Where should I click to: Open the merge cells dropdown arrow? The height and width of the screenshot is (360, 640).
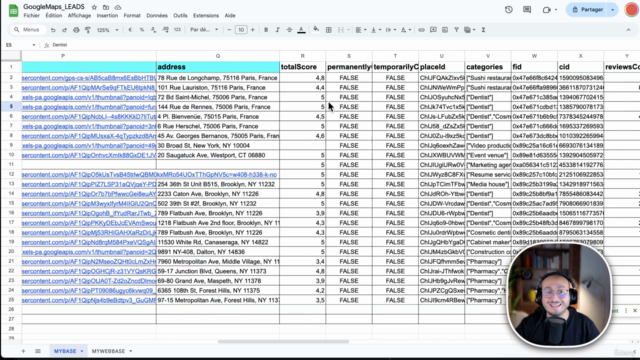348,30
